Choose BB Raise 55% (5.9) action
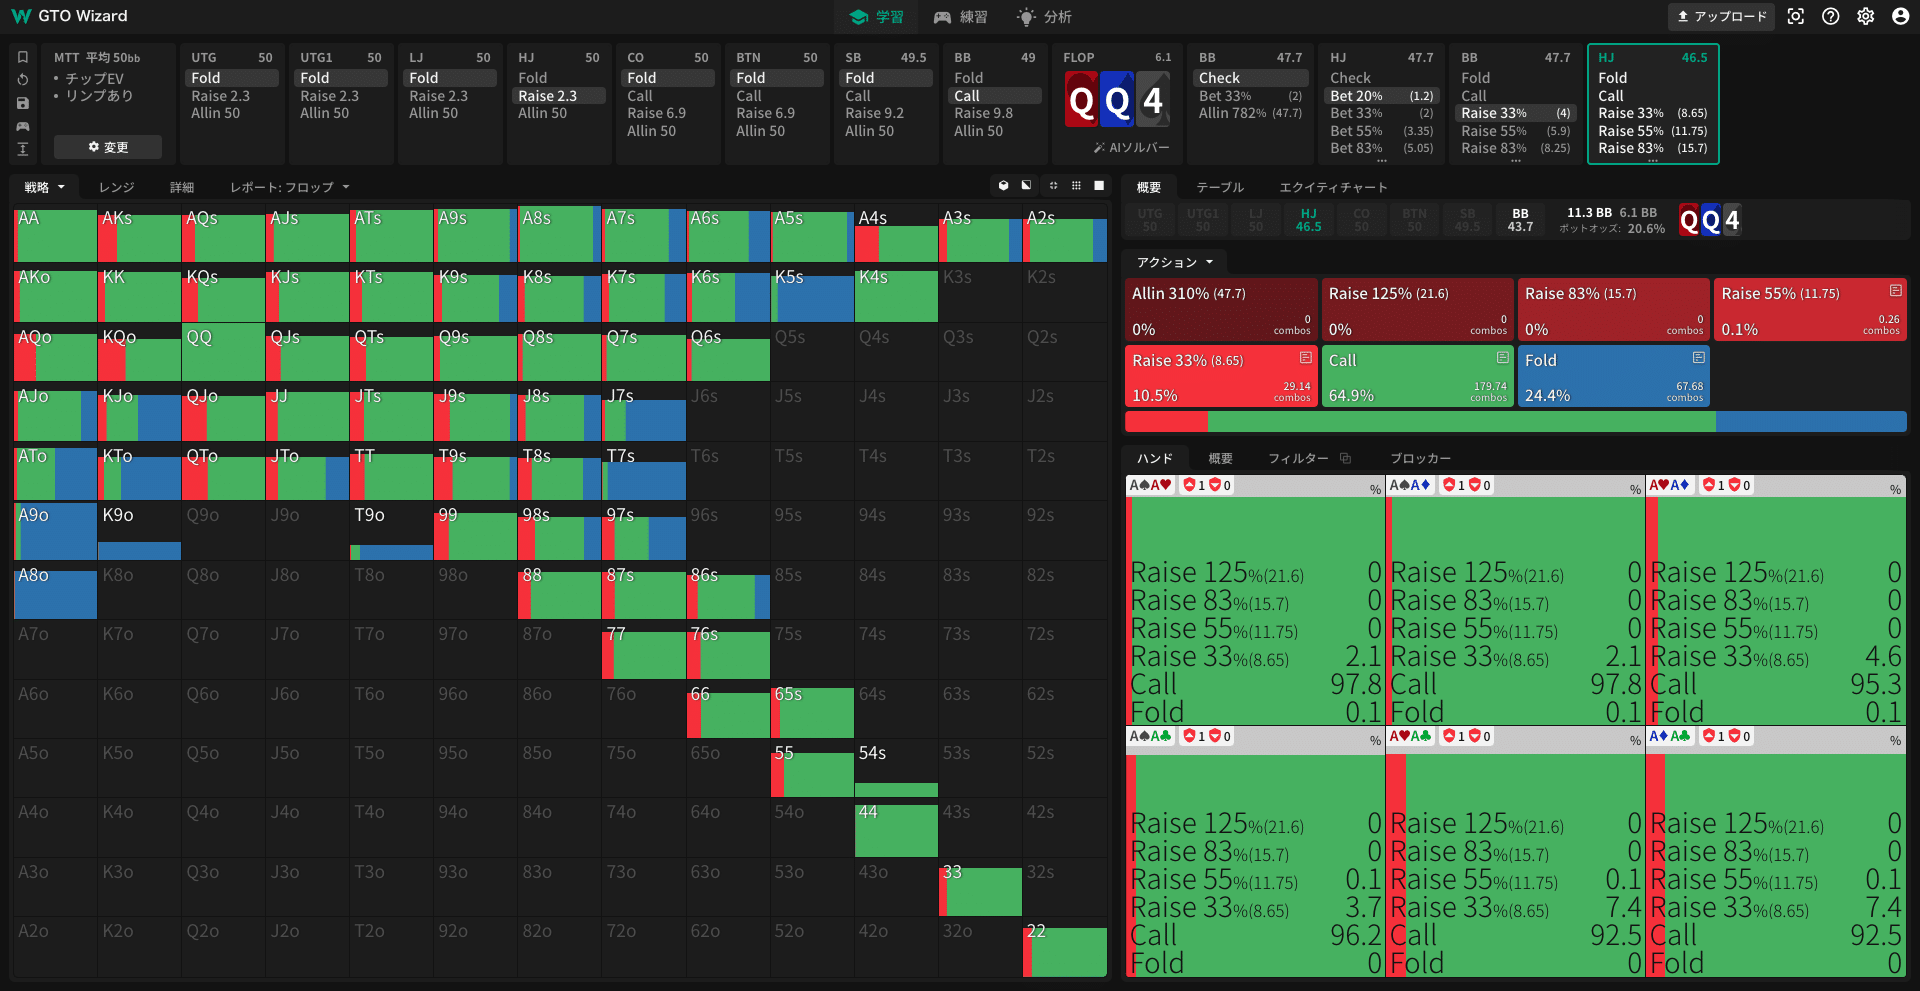 coord(1516,131)
